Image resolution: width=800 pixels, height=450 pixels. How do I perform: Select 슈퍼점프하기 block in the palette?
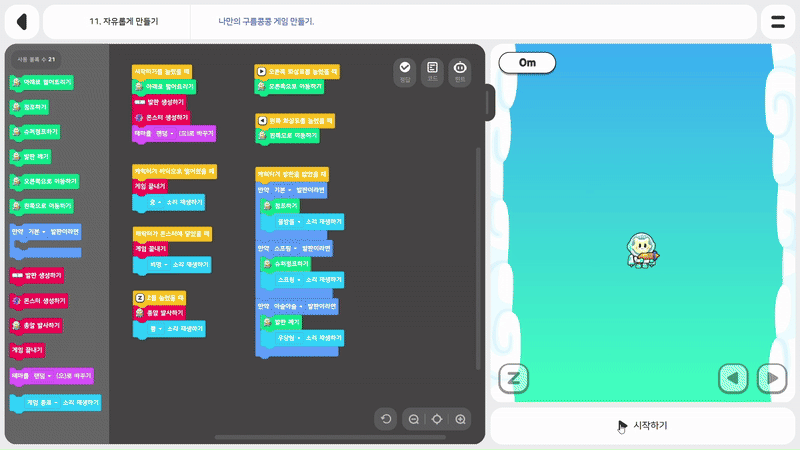point(35,132)
